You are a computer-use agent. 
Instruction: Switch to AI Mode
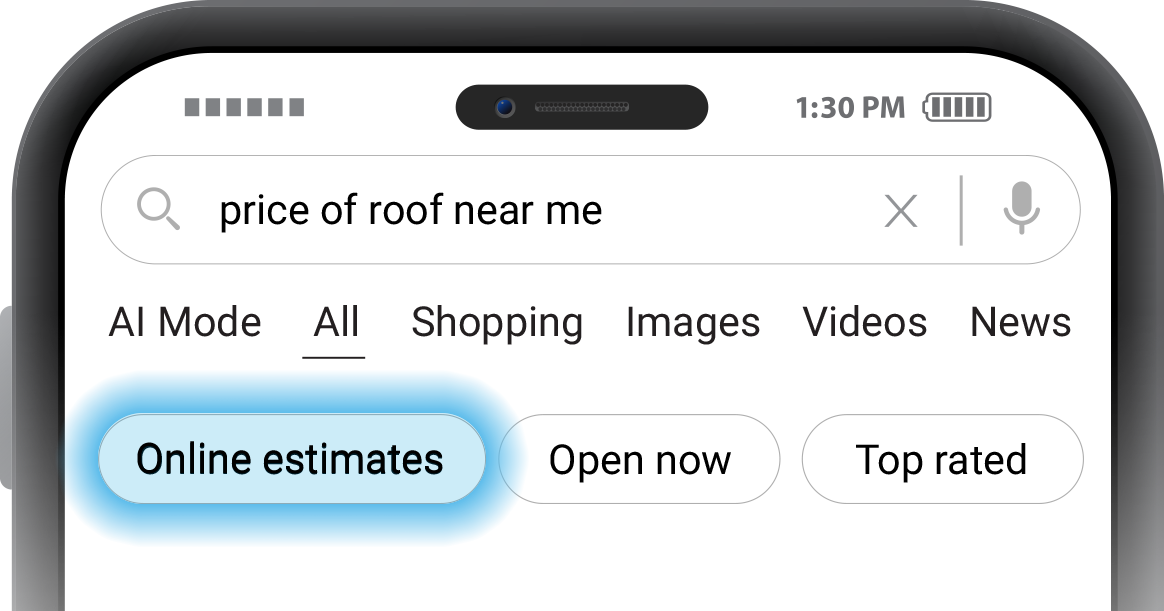coord(184,322)
